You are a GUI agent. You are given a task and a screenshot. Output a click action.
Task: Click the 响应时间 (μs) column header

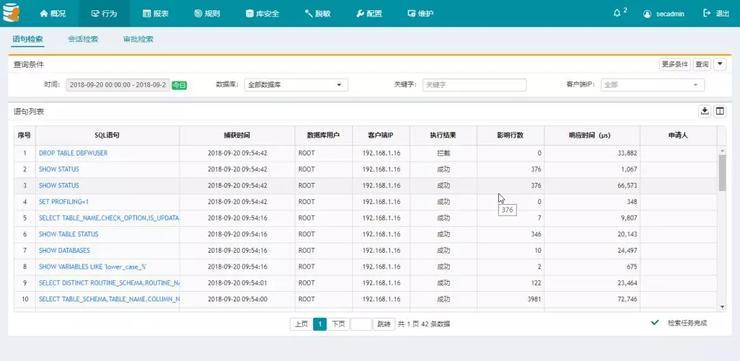click(592, 135)
